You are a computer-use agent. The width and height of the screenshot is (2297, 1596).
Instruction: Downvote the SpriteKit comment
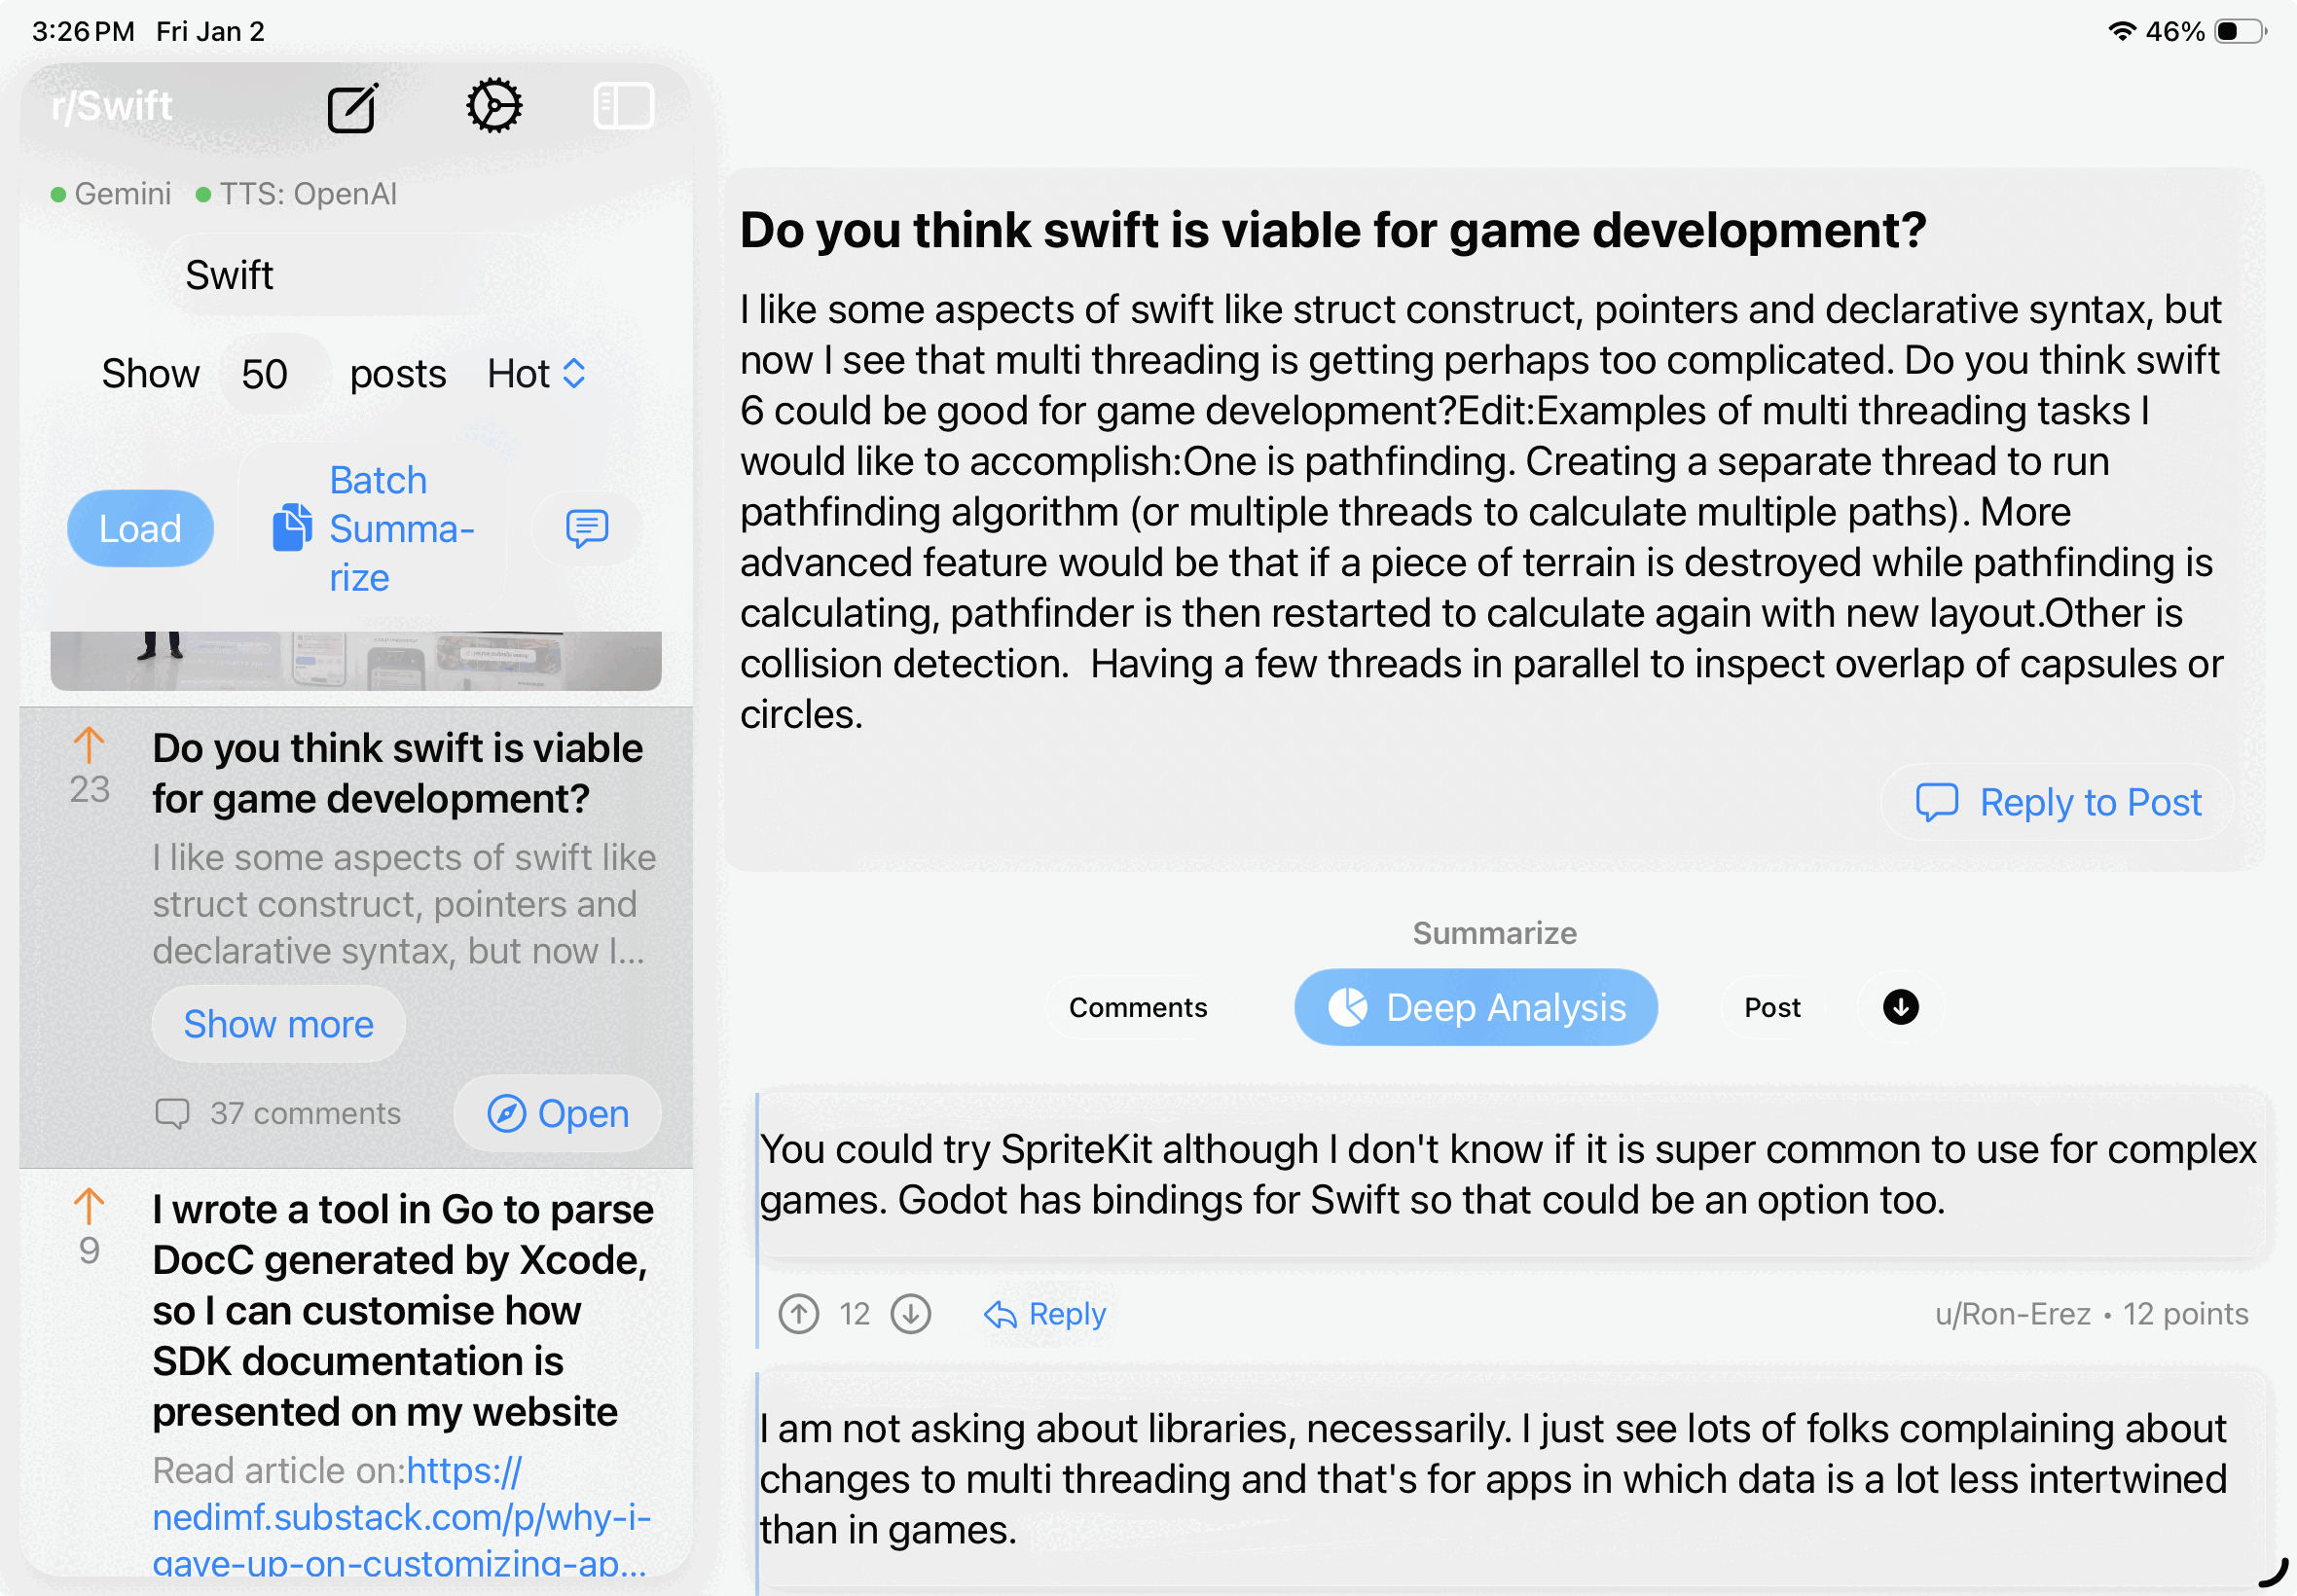[x=911, y=1314]
